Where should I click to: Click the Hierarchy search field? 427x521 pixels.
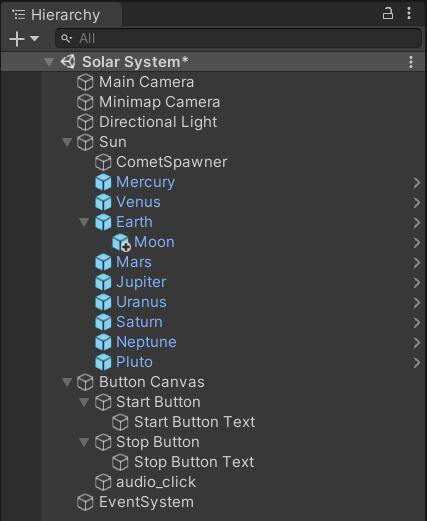[238, 38]
